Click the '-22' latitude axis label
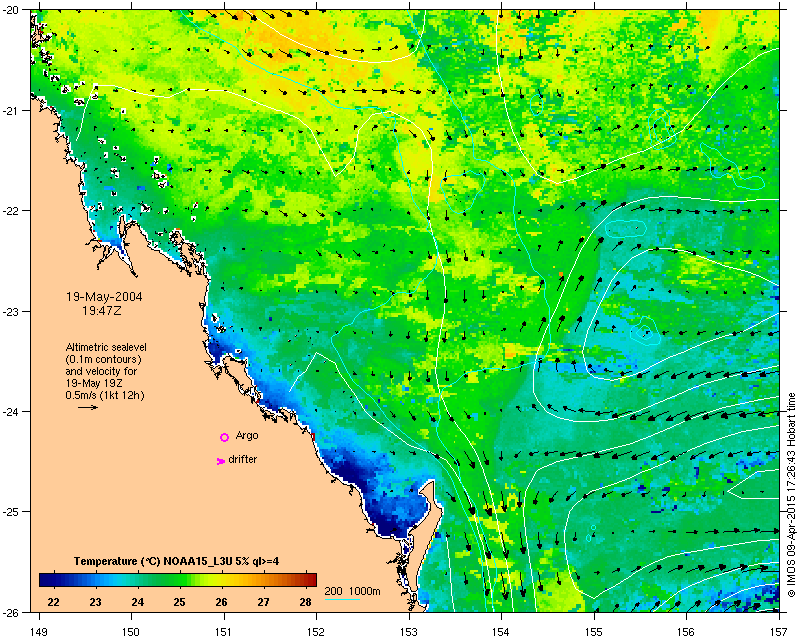The height and width of the screenshot is (640, 800). click(x=10, y=211)
